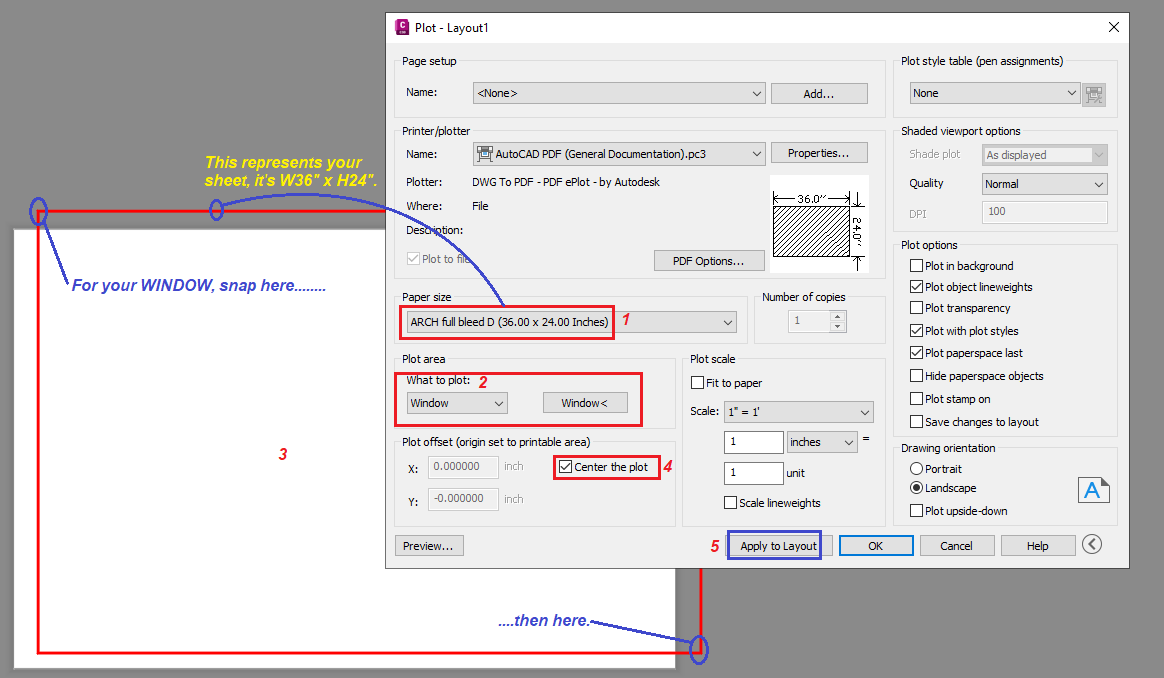
Task: Click the plot style table editor icon
Action: tap(1094, 94)
